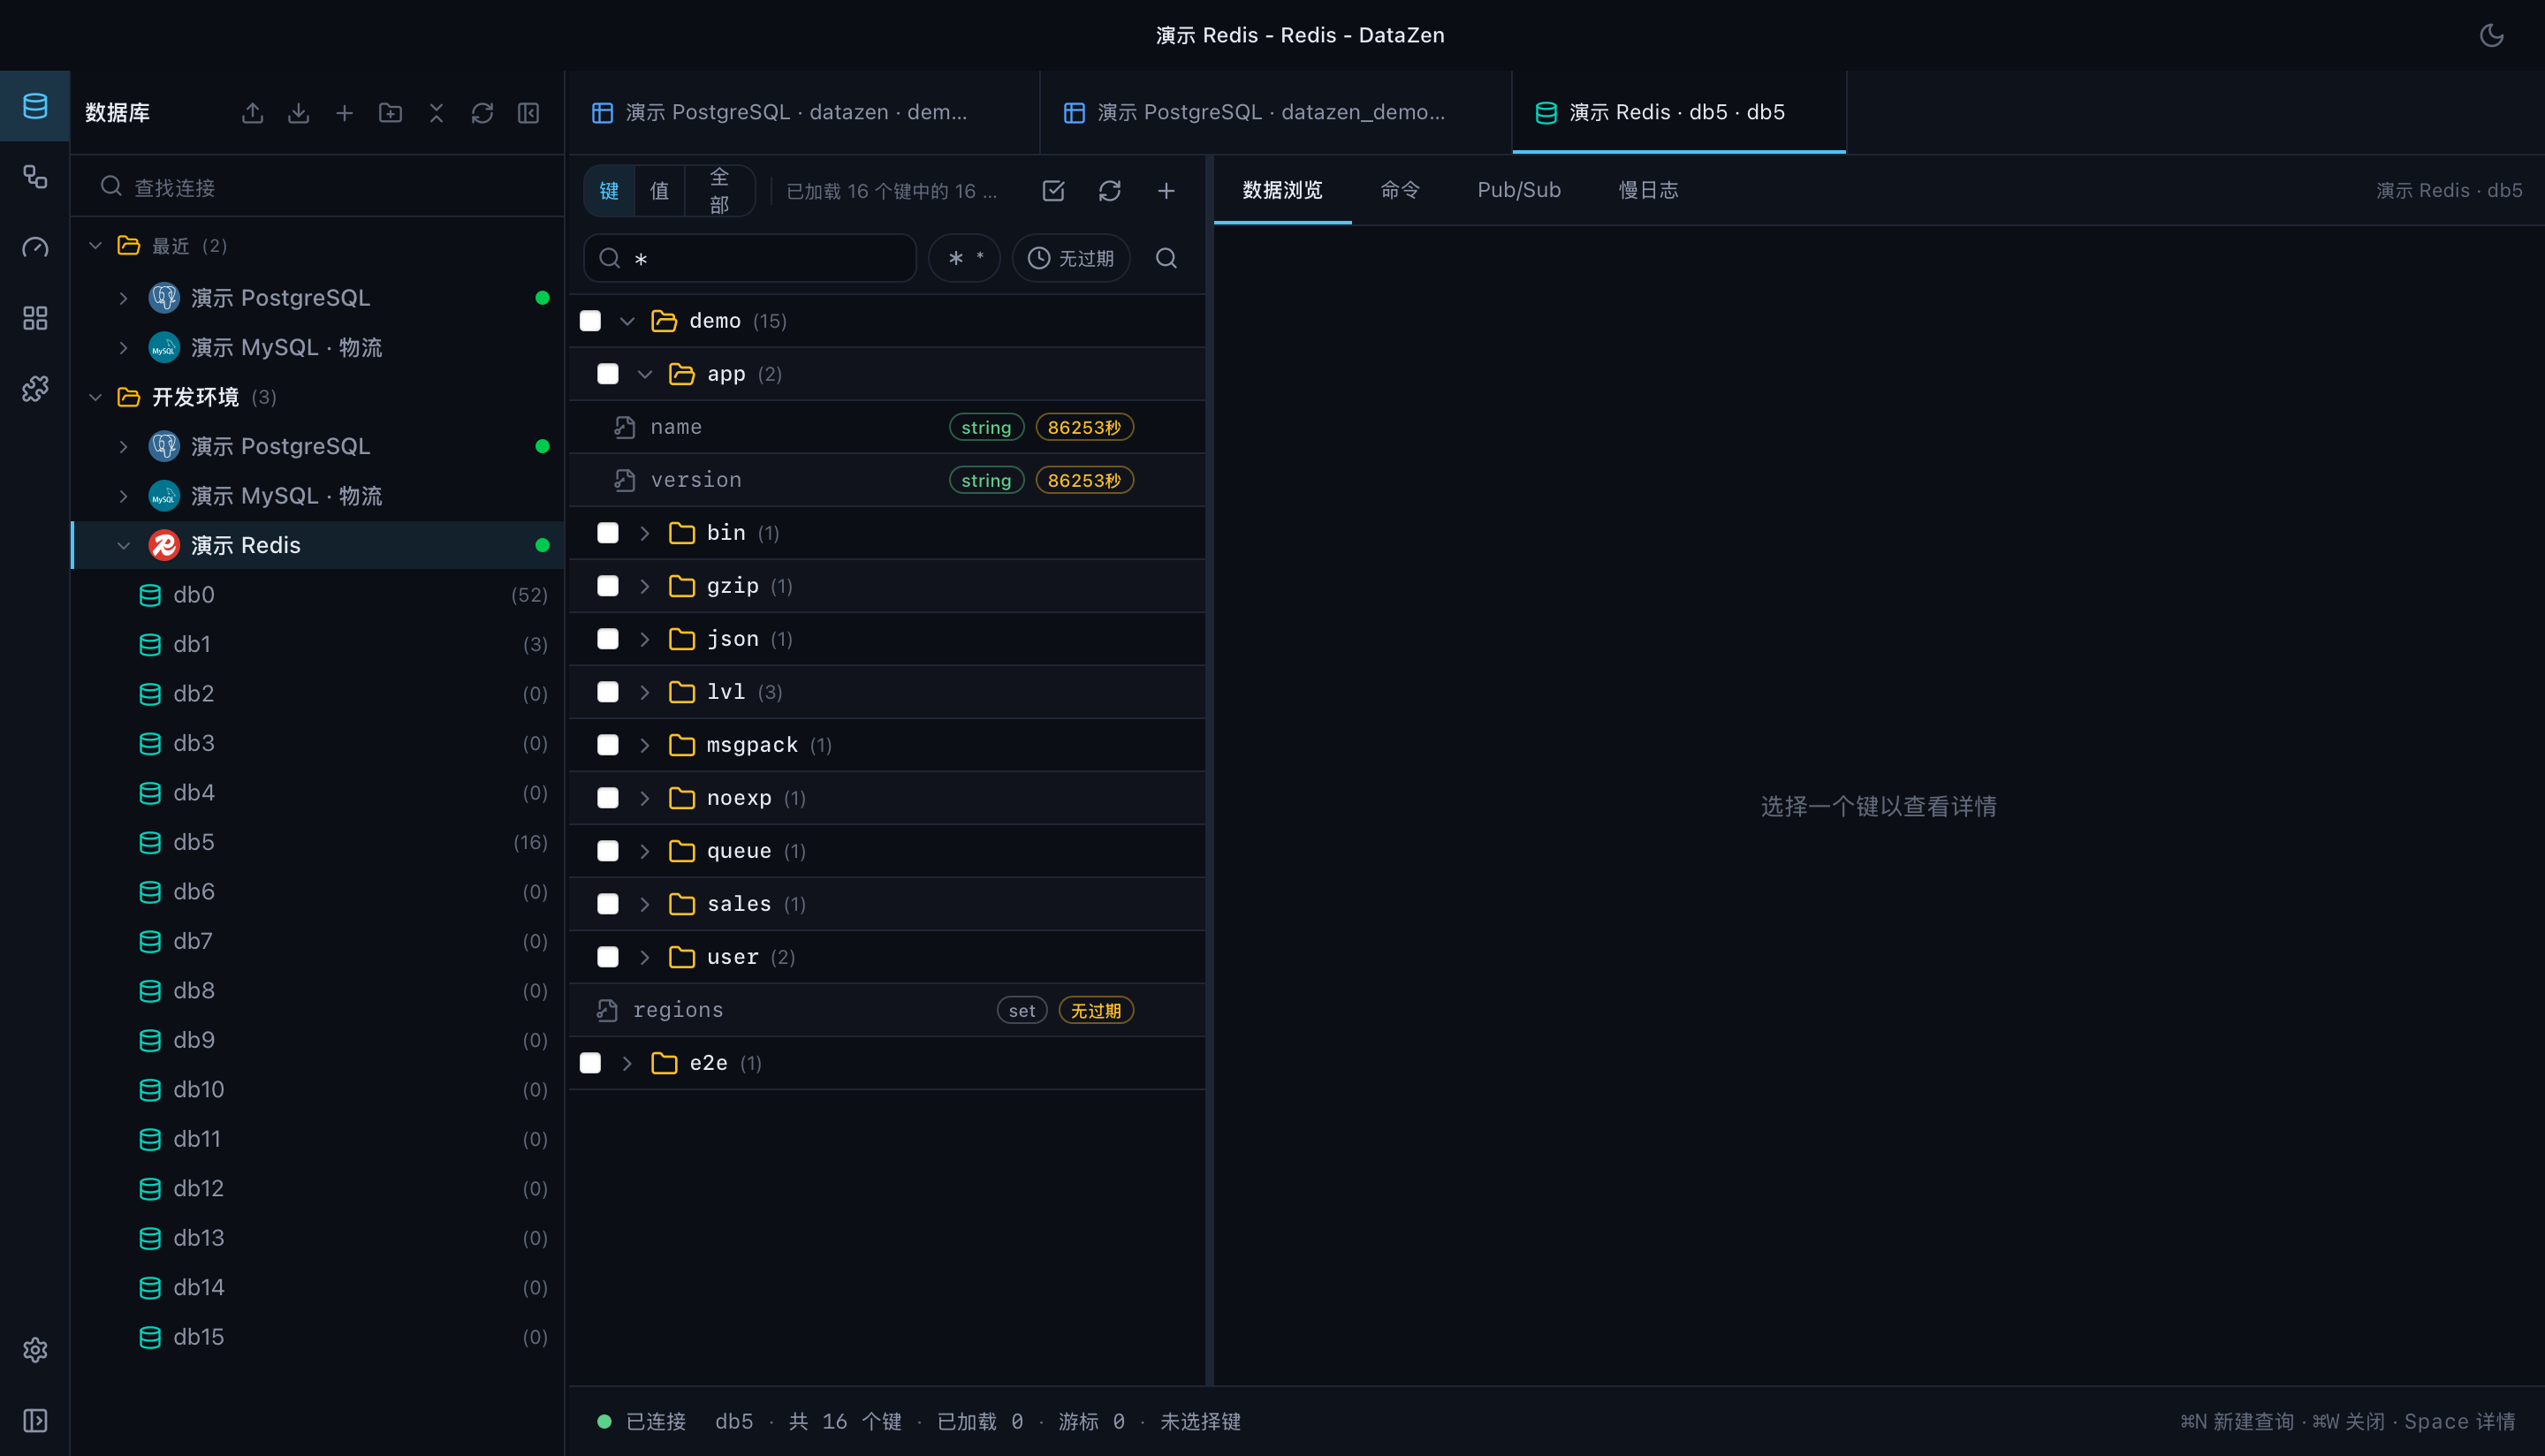Focus the 查找连接 search field
This screenshot has width=2545, height=1456.
pos(318,188)
